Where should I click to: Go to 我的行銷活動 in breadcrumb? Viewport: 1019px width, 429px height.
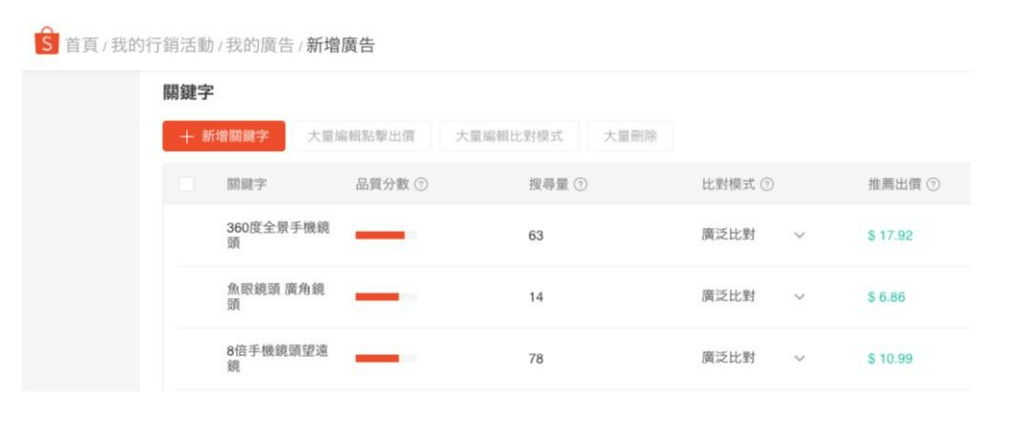point(162,46)
